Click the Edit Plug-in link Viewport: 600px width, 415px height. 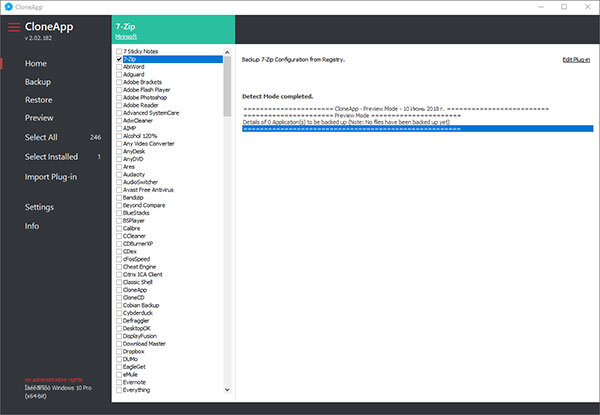click(576, 60)
